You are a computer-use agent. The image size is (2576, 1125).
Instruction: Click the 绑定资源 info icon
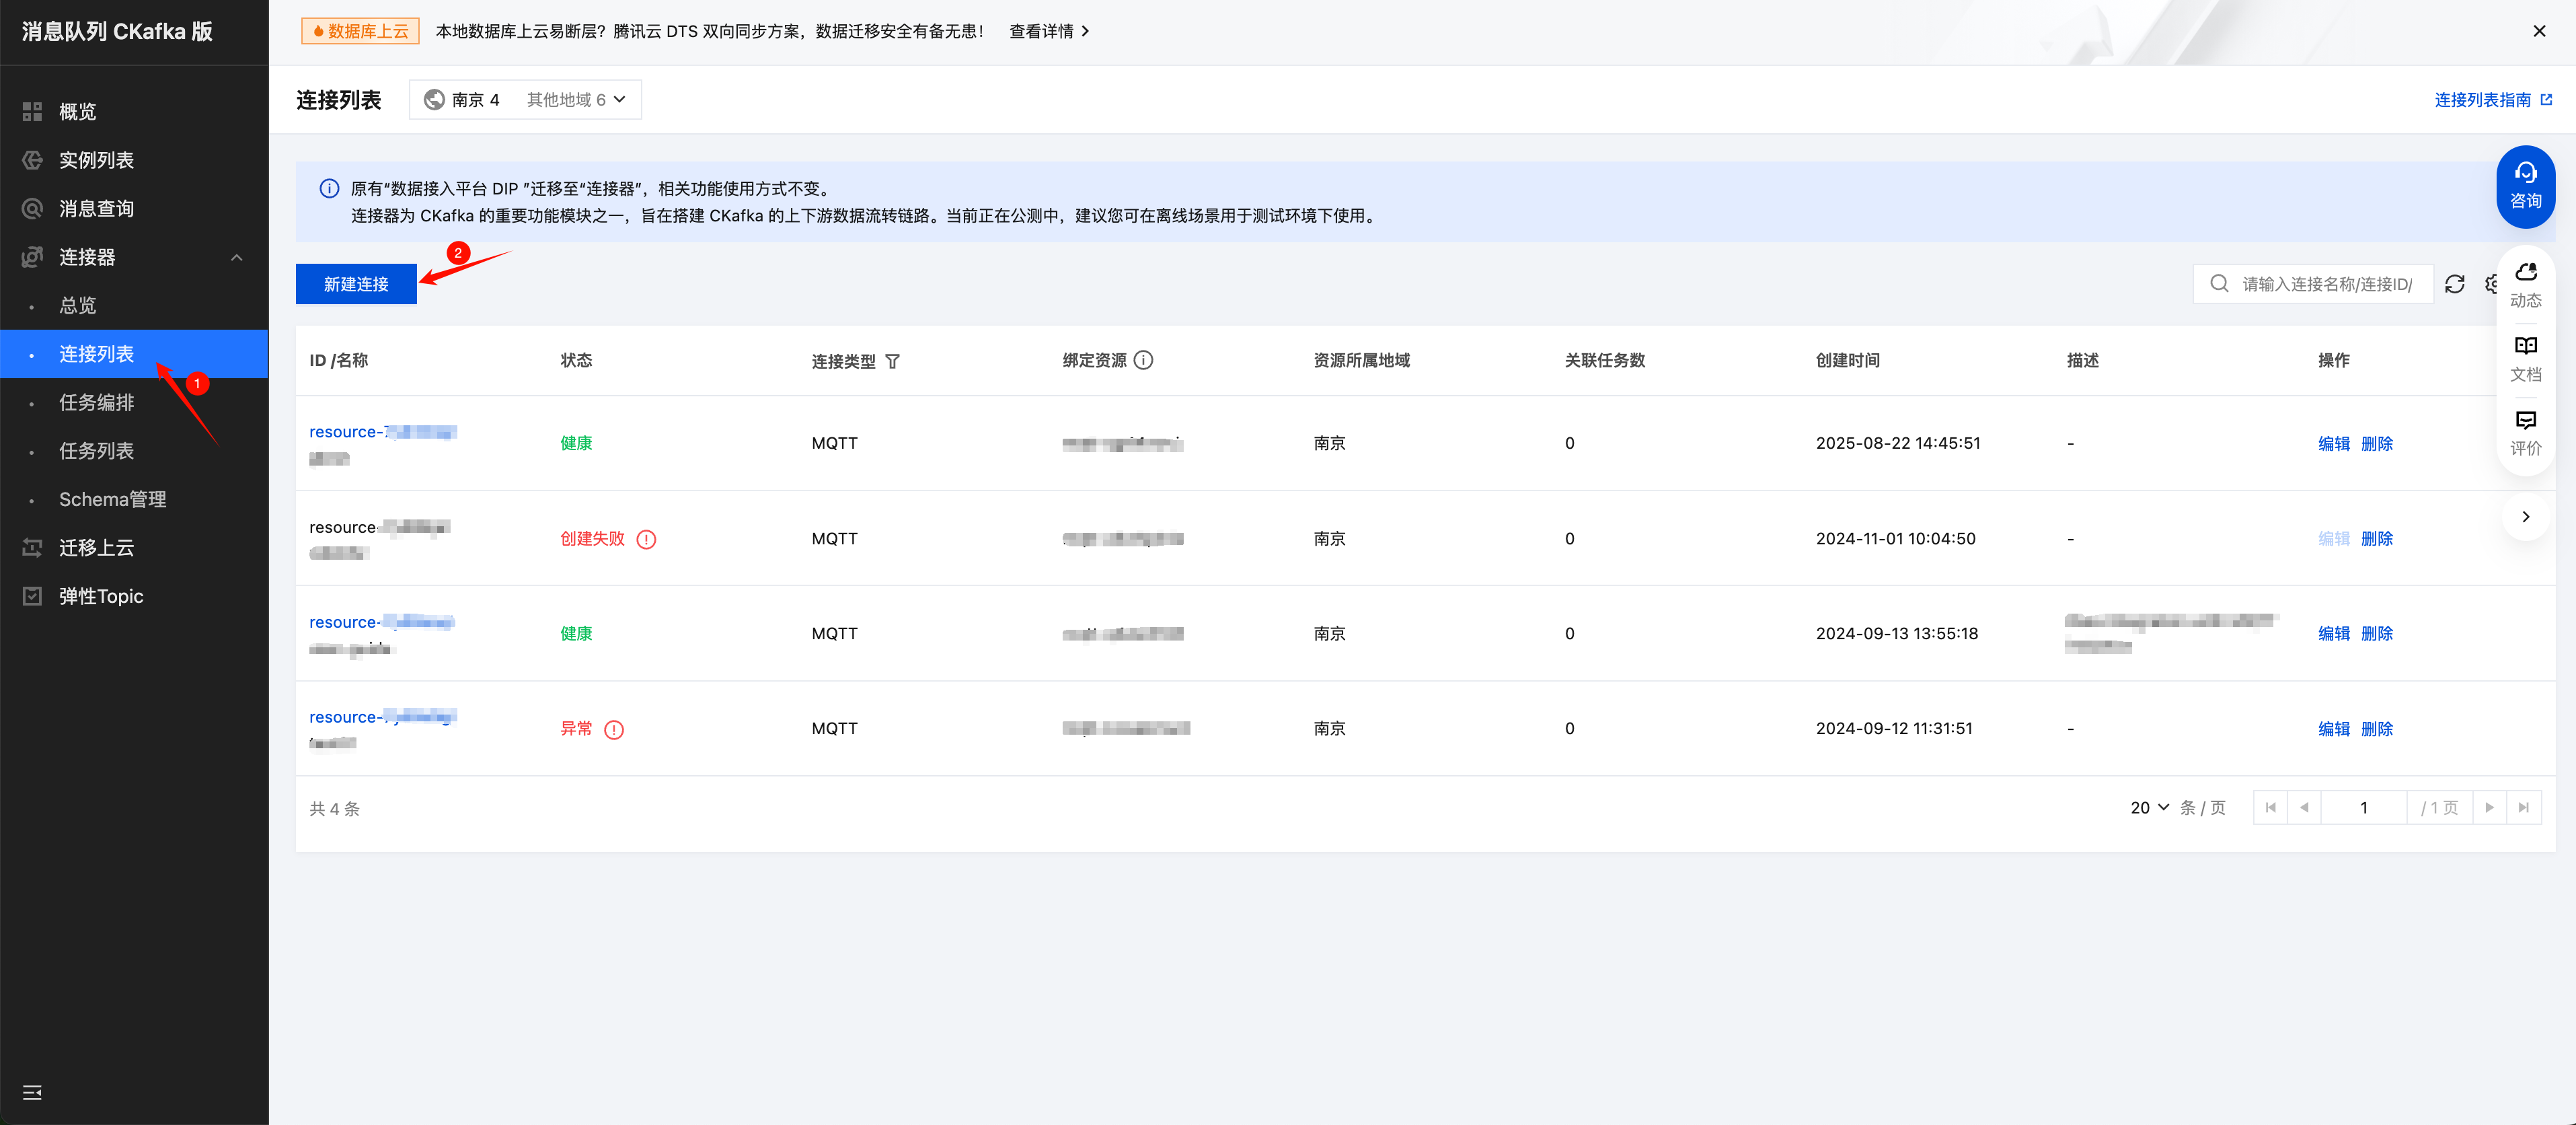pyautogui.click(x=1144, y=360)
